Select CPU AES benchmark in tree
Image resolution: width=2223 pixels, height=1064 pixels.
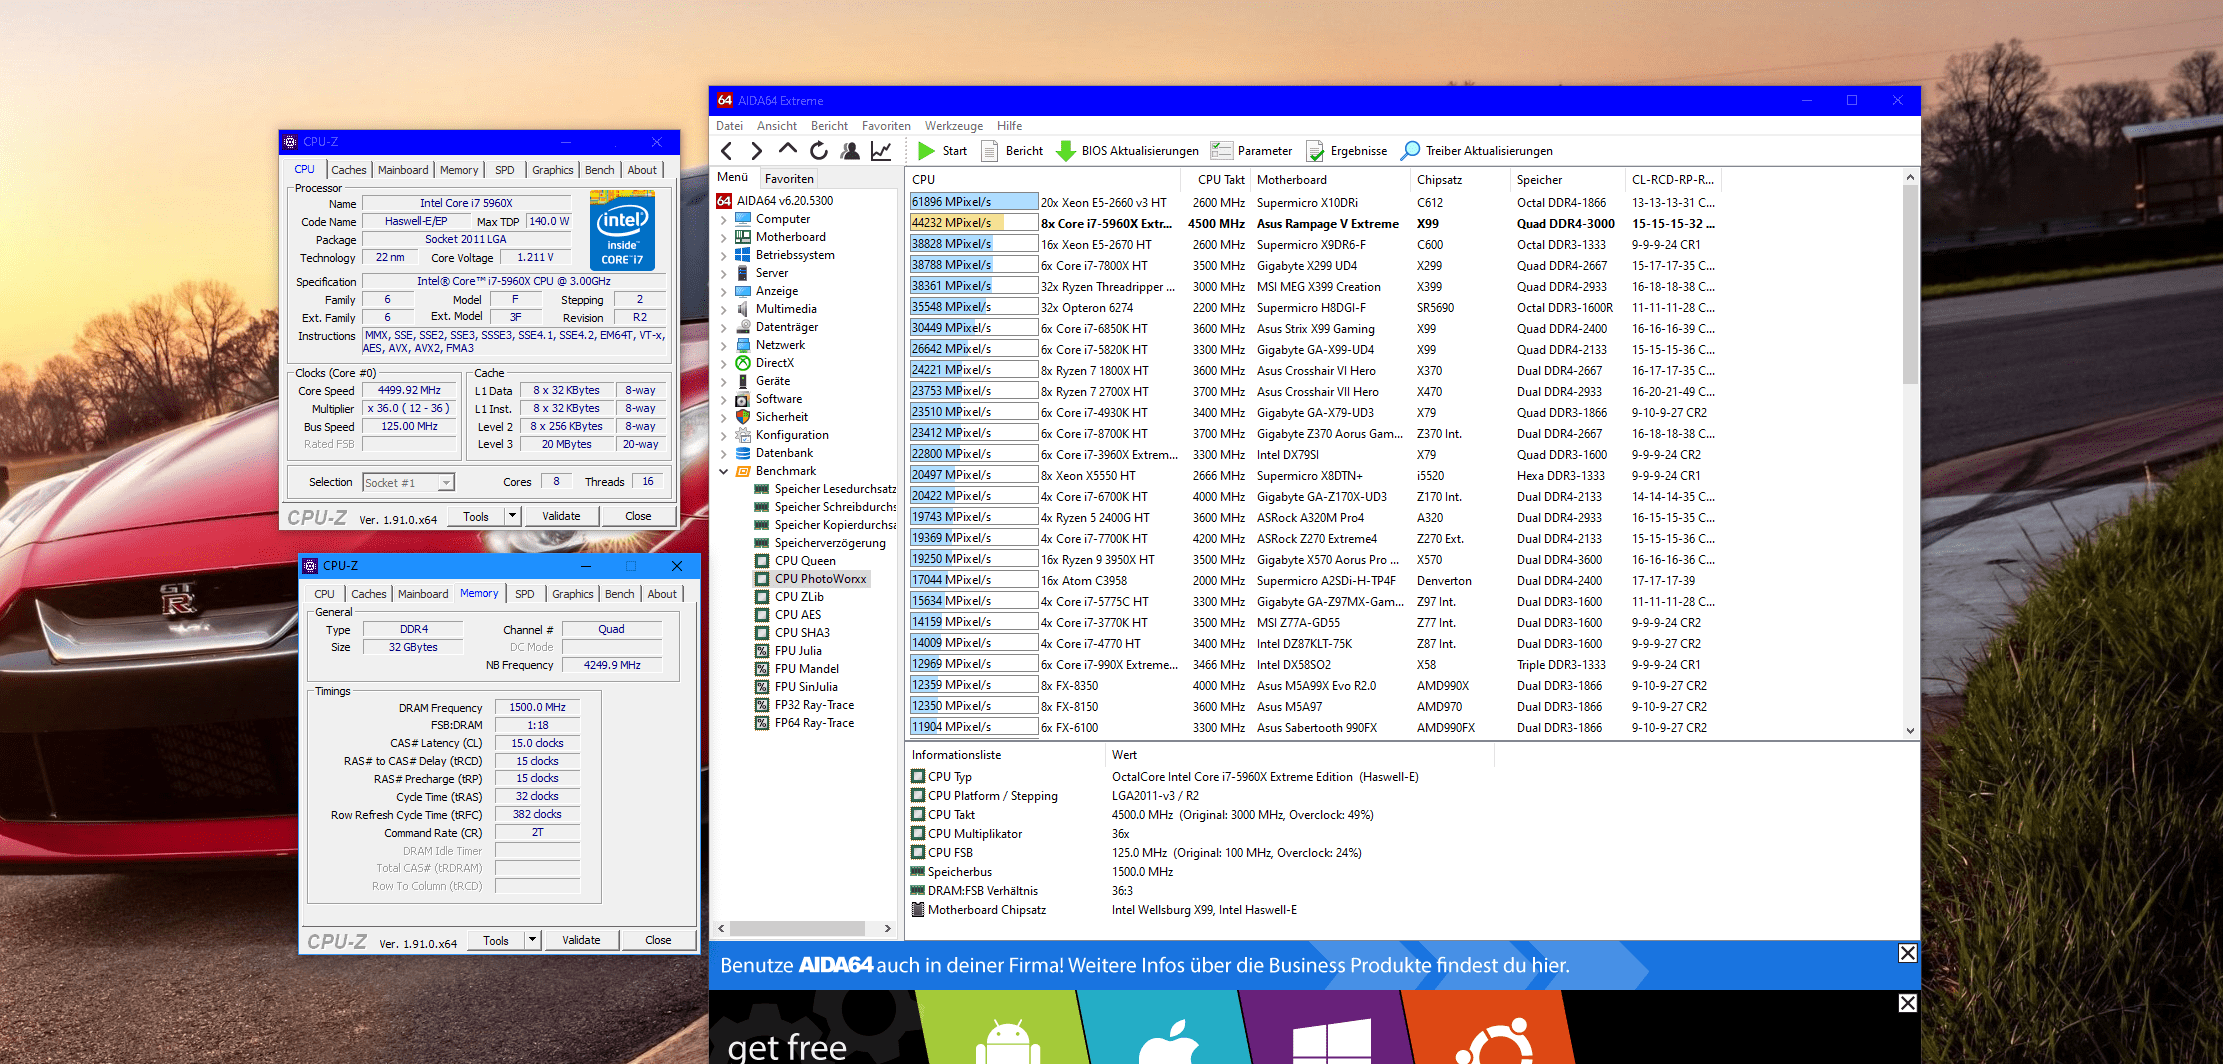798,615
